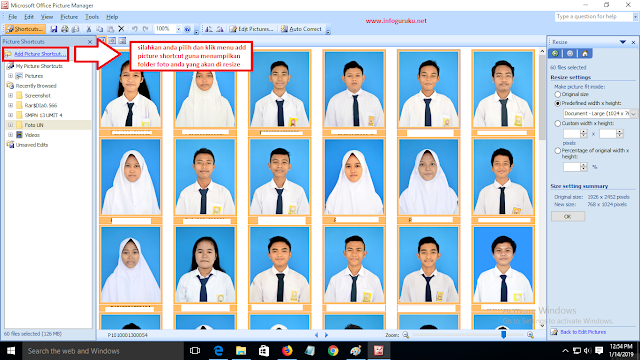Viewport: 640px width, 360px height.
Task: Switch to Filmstrip view icon
Action: click(x=112, y=40)
